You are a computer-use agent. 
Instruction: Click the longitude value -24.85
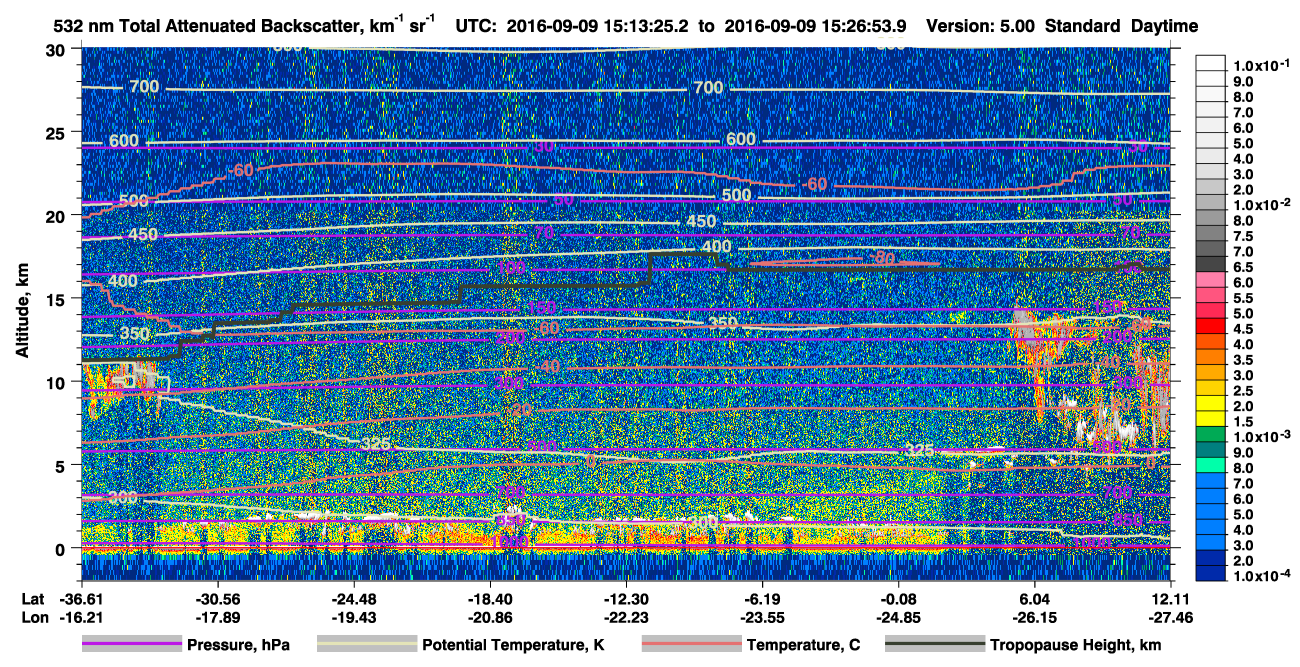tap(899, 618)
